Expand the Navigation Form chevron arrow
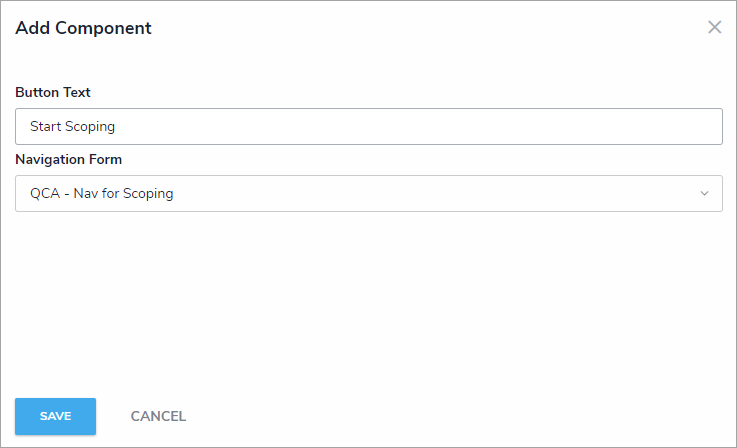This screenshot has width=737, height=448. coord(704,194)
